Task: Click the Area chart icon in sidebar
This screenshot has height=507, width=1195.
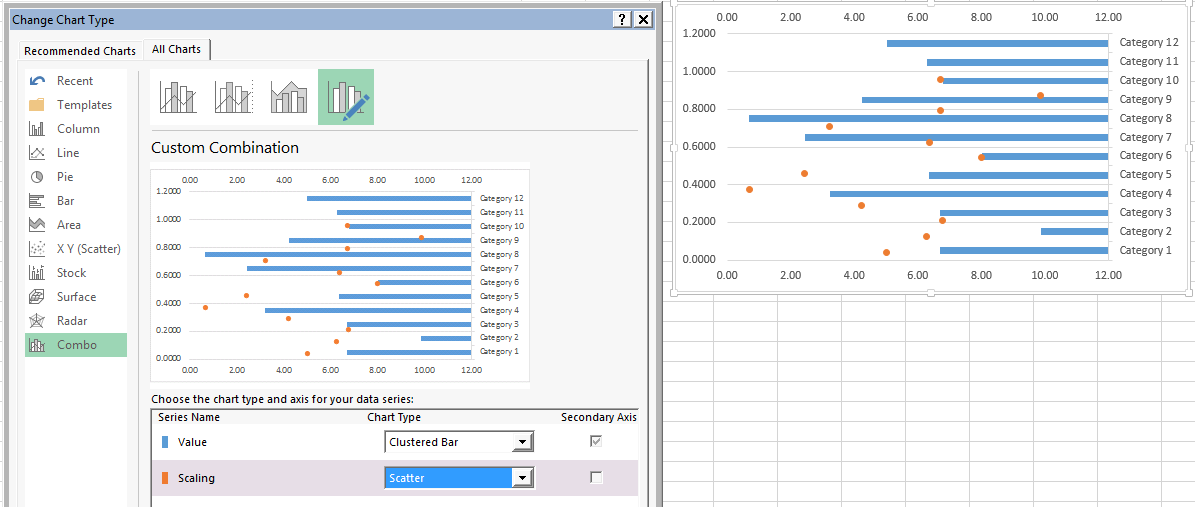Action: point(37,225)
